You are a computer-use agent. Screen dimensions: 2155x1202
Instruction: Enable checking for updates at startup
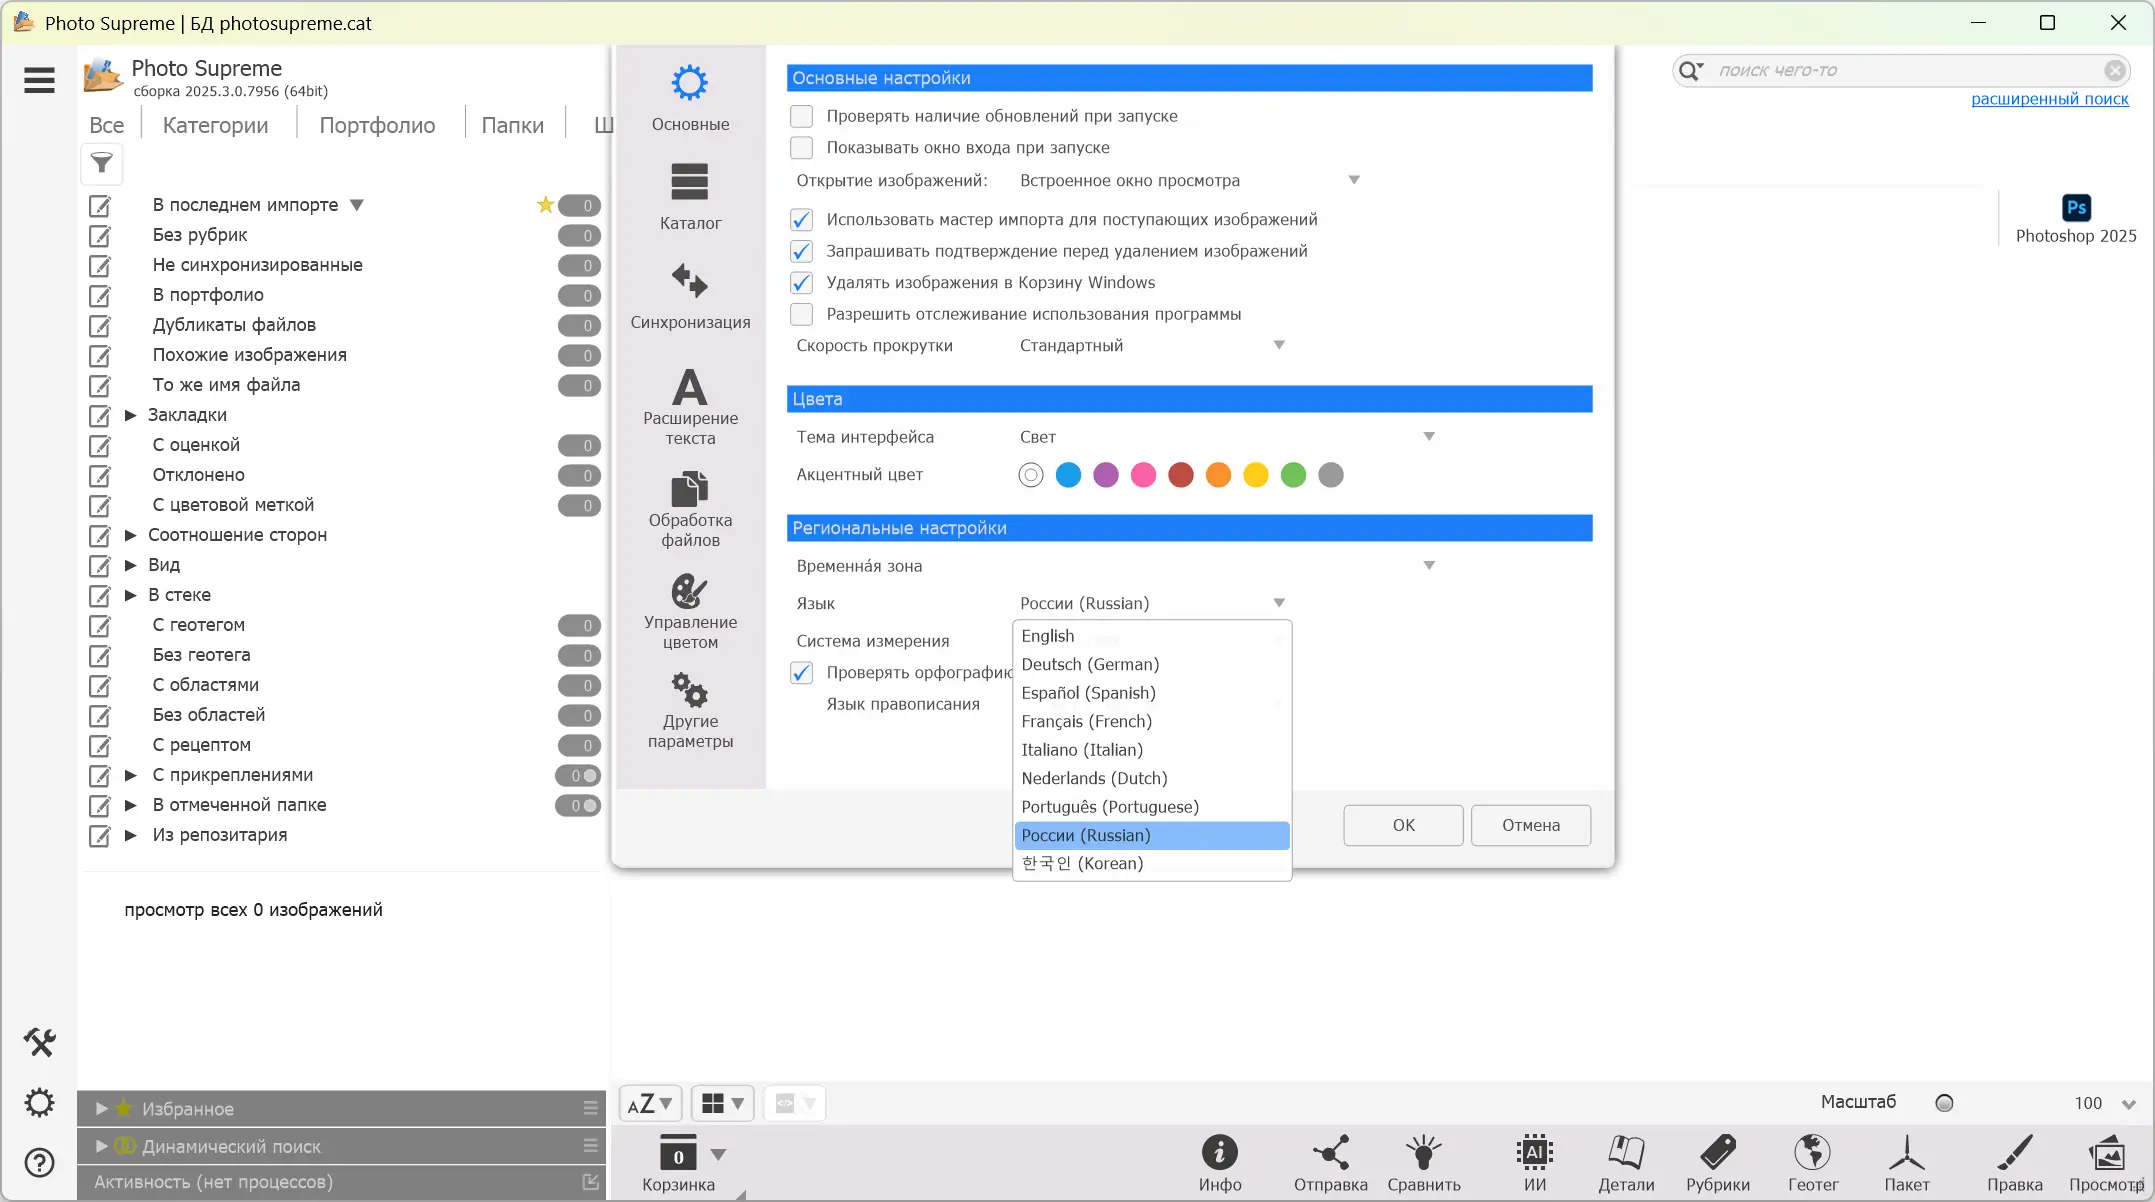(801, 116)
